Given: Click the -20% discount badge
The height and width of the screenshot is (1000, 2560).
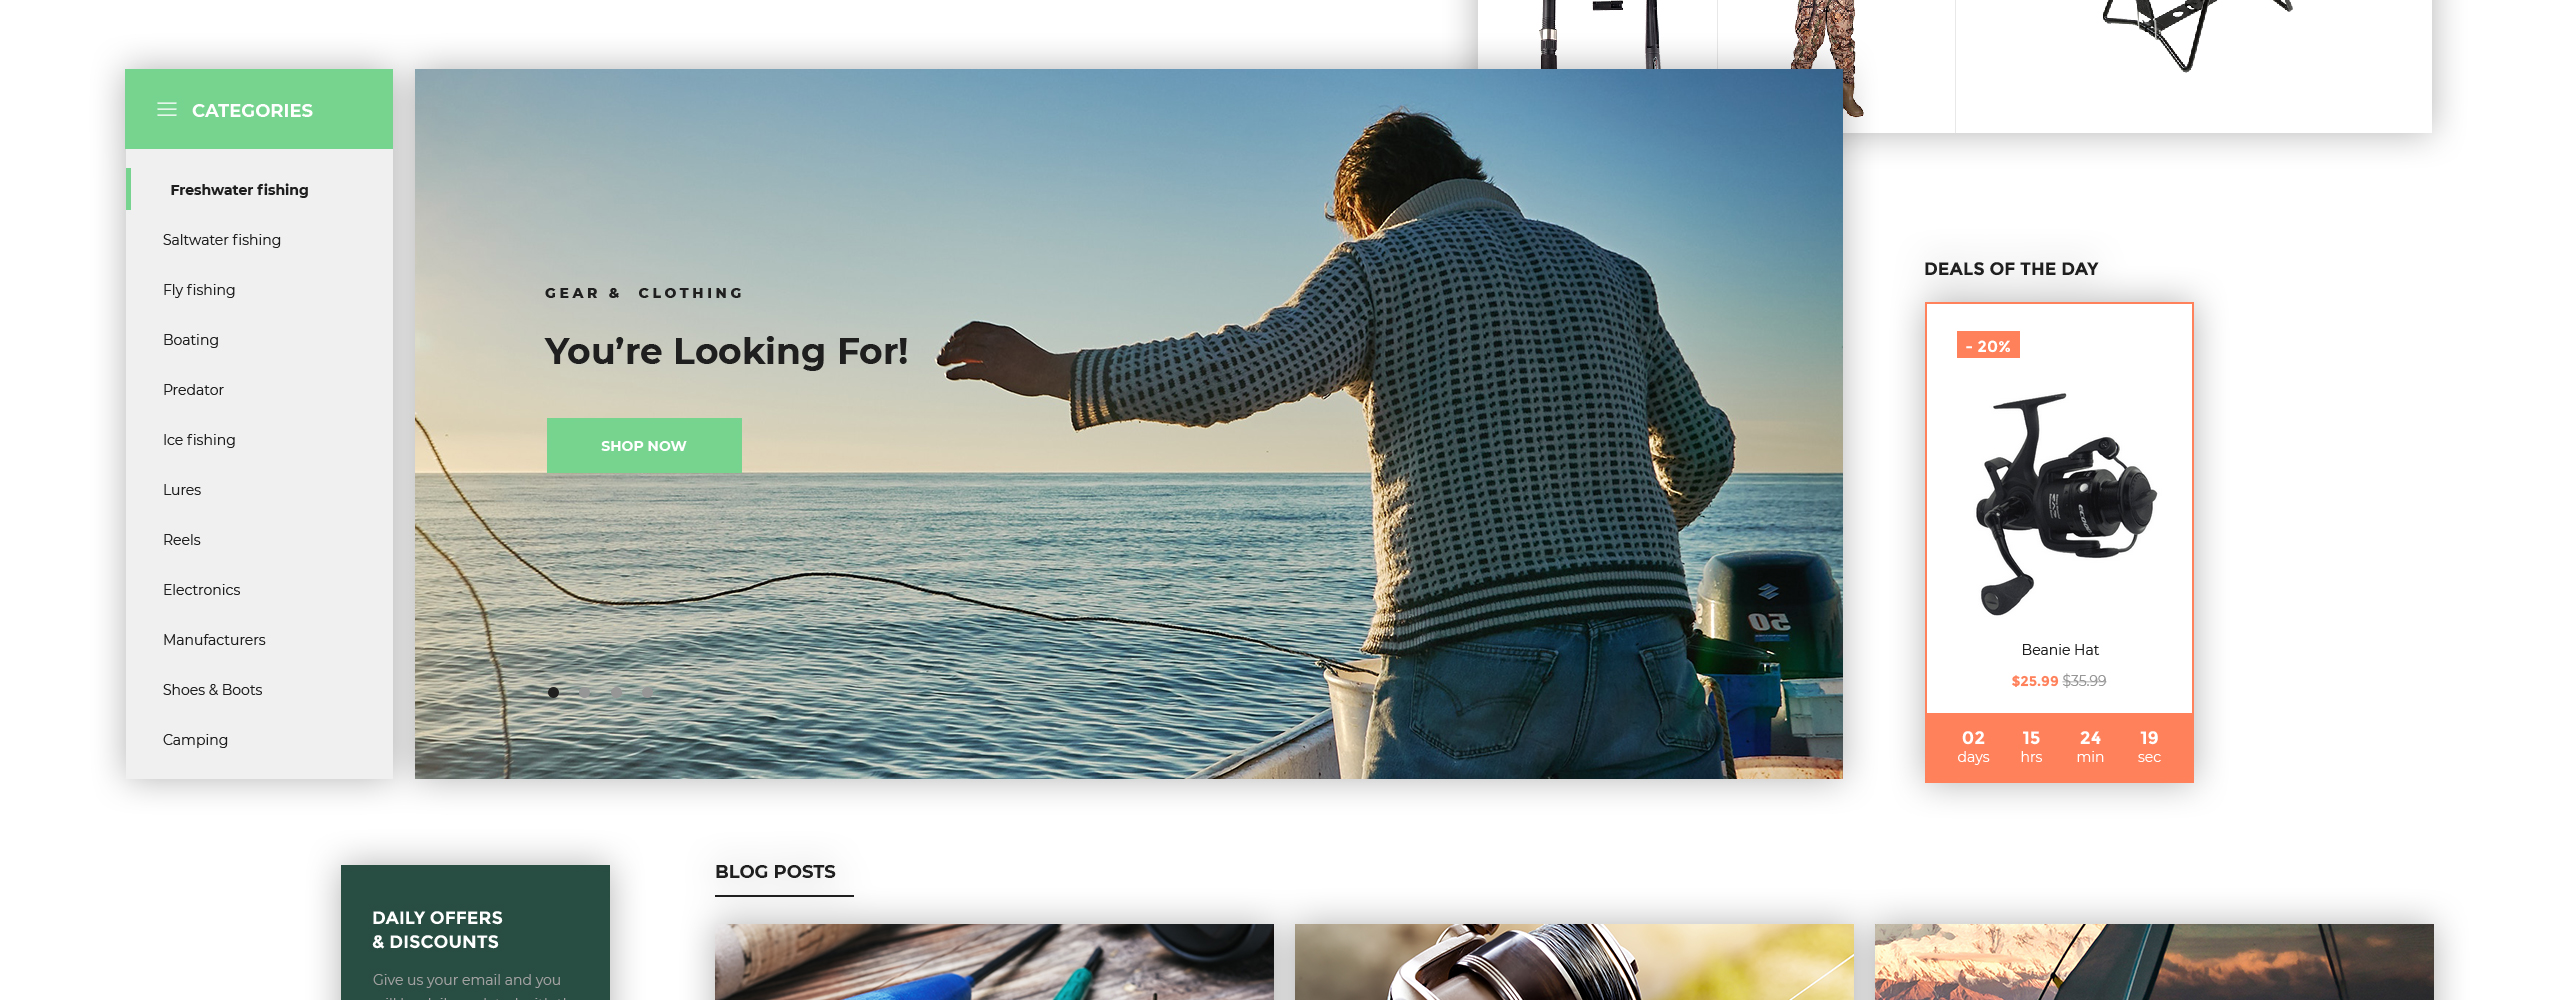Looking at the screenshot, I should (1988, 345).
